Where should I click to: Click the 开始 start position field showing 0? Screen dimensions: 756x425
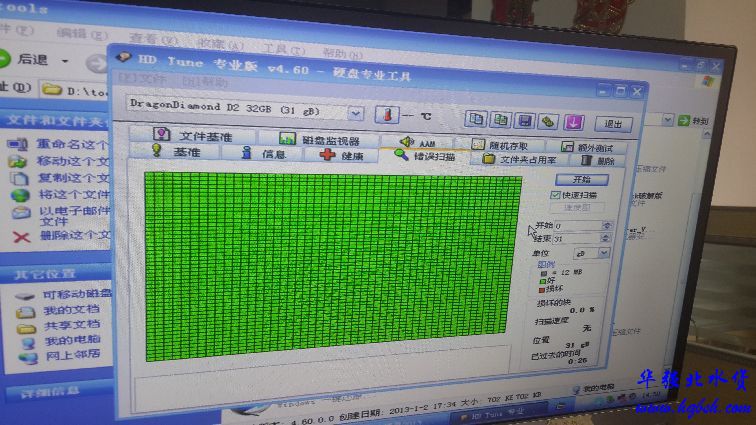[x=577, y=225]
